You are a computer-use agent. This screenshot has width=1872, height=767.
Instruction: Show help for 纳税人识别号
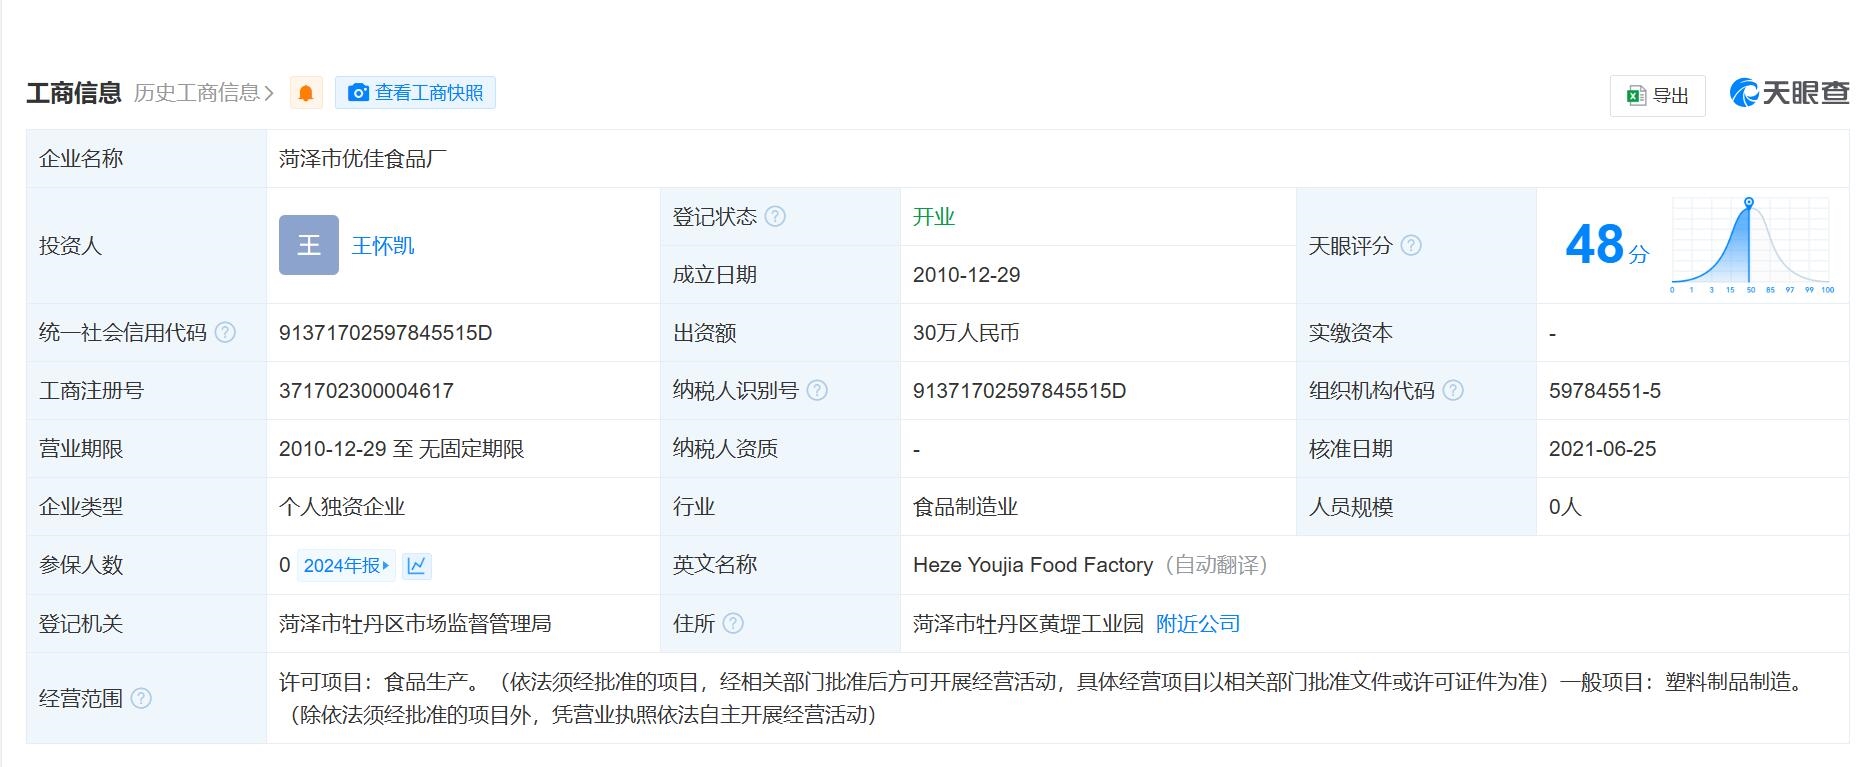click(x=817, y=390)
